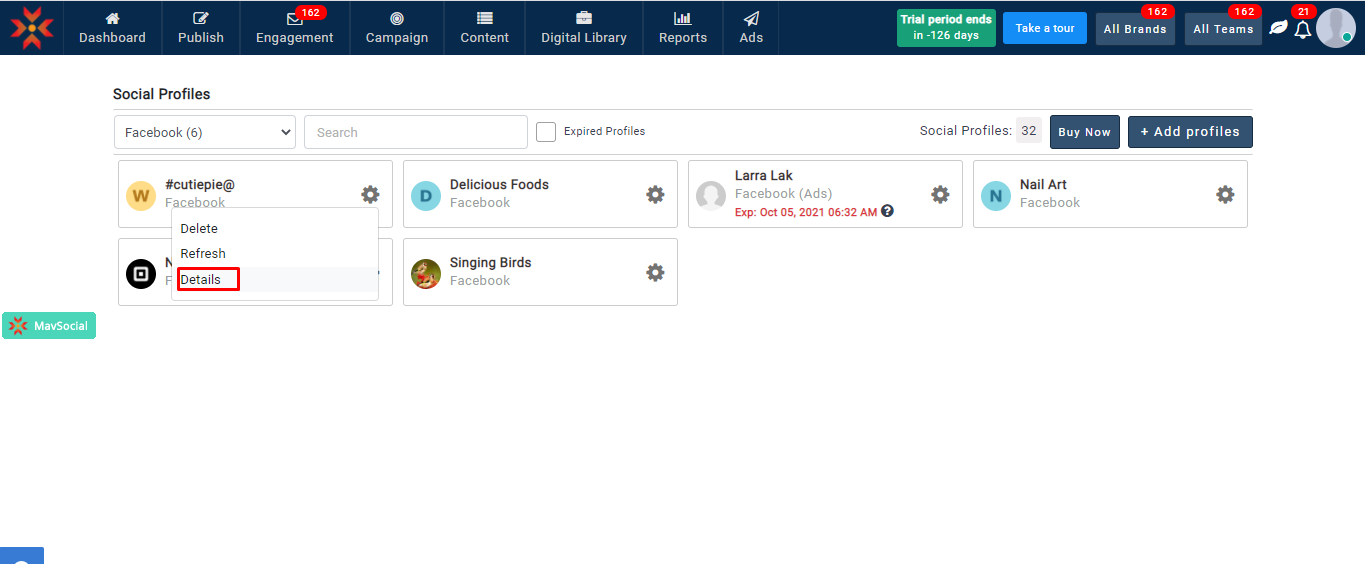Click the leaf icon in the header
The height and width of the screenshot is (564, 1365).
coord(1278,28)
